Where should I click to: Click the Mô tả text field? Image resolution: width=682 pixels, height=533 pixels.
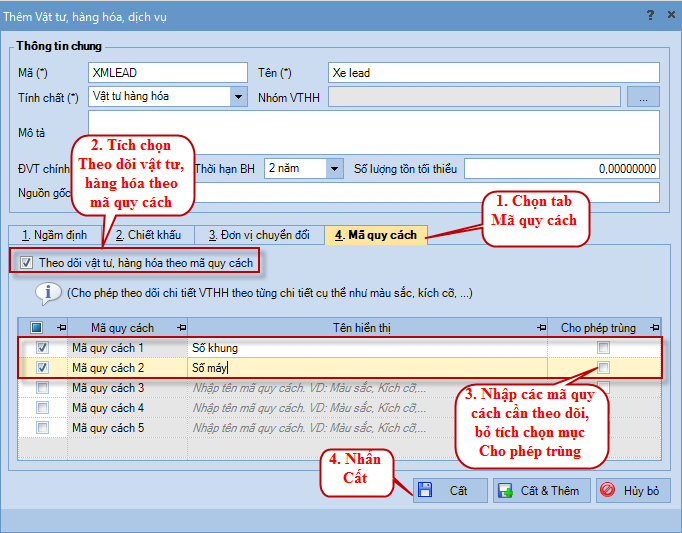click(374, 132)
